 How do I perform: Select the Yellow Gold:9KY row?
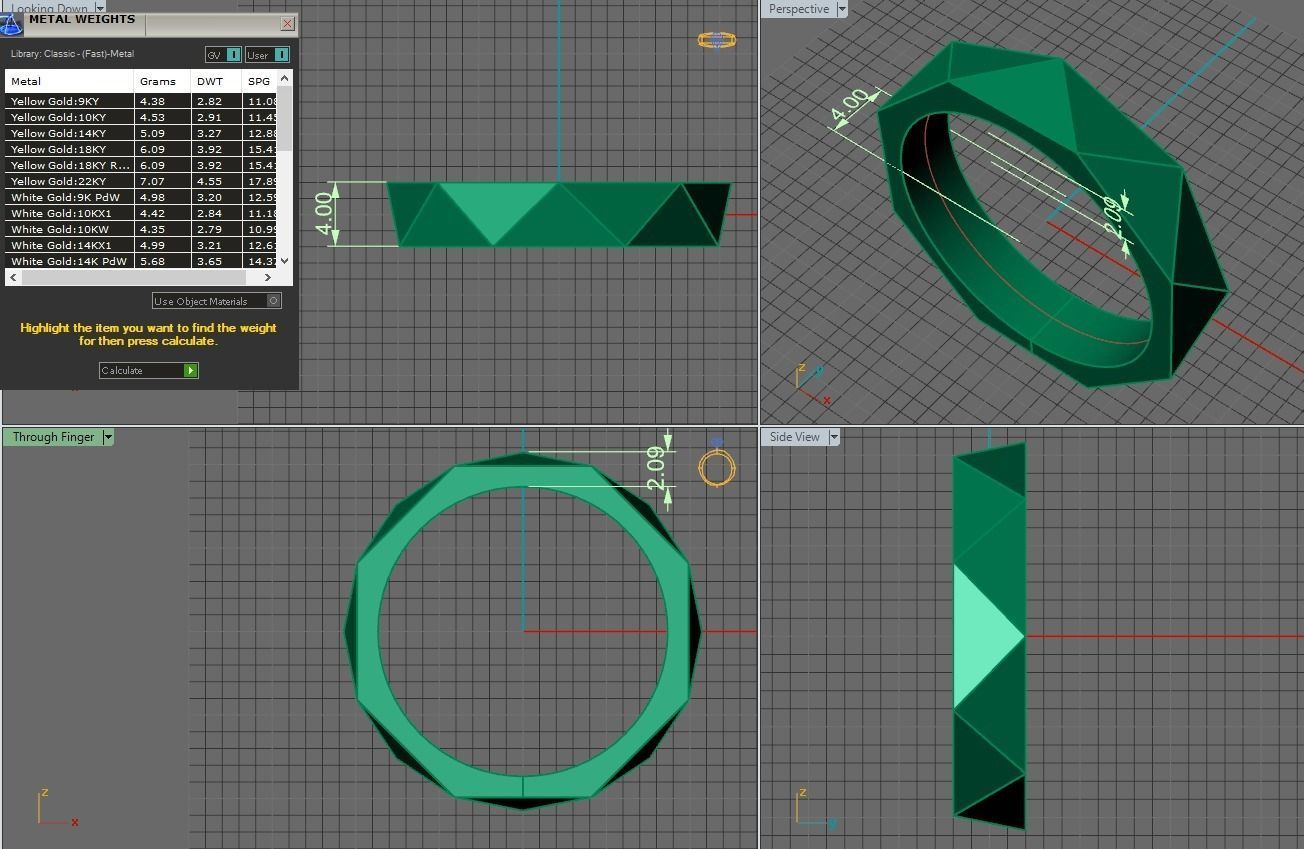pyautogui.click(x=141, y=101)
